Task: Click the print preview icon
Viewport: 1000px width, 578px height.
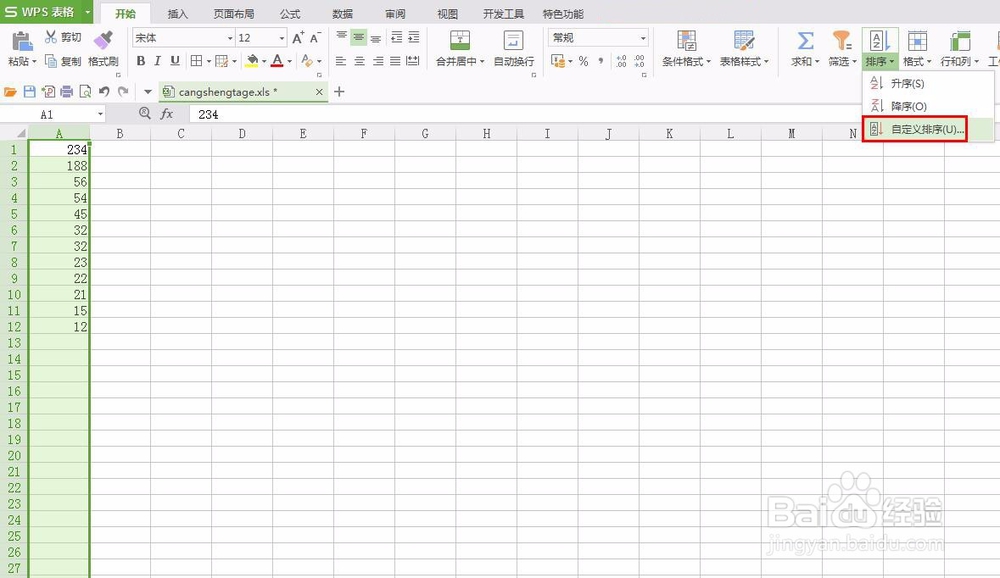Action: [85, 92]
